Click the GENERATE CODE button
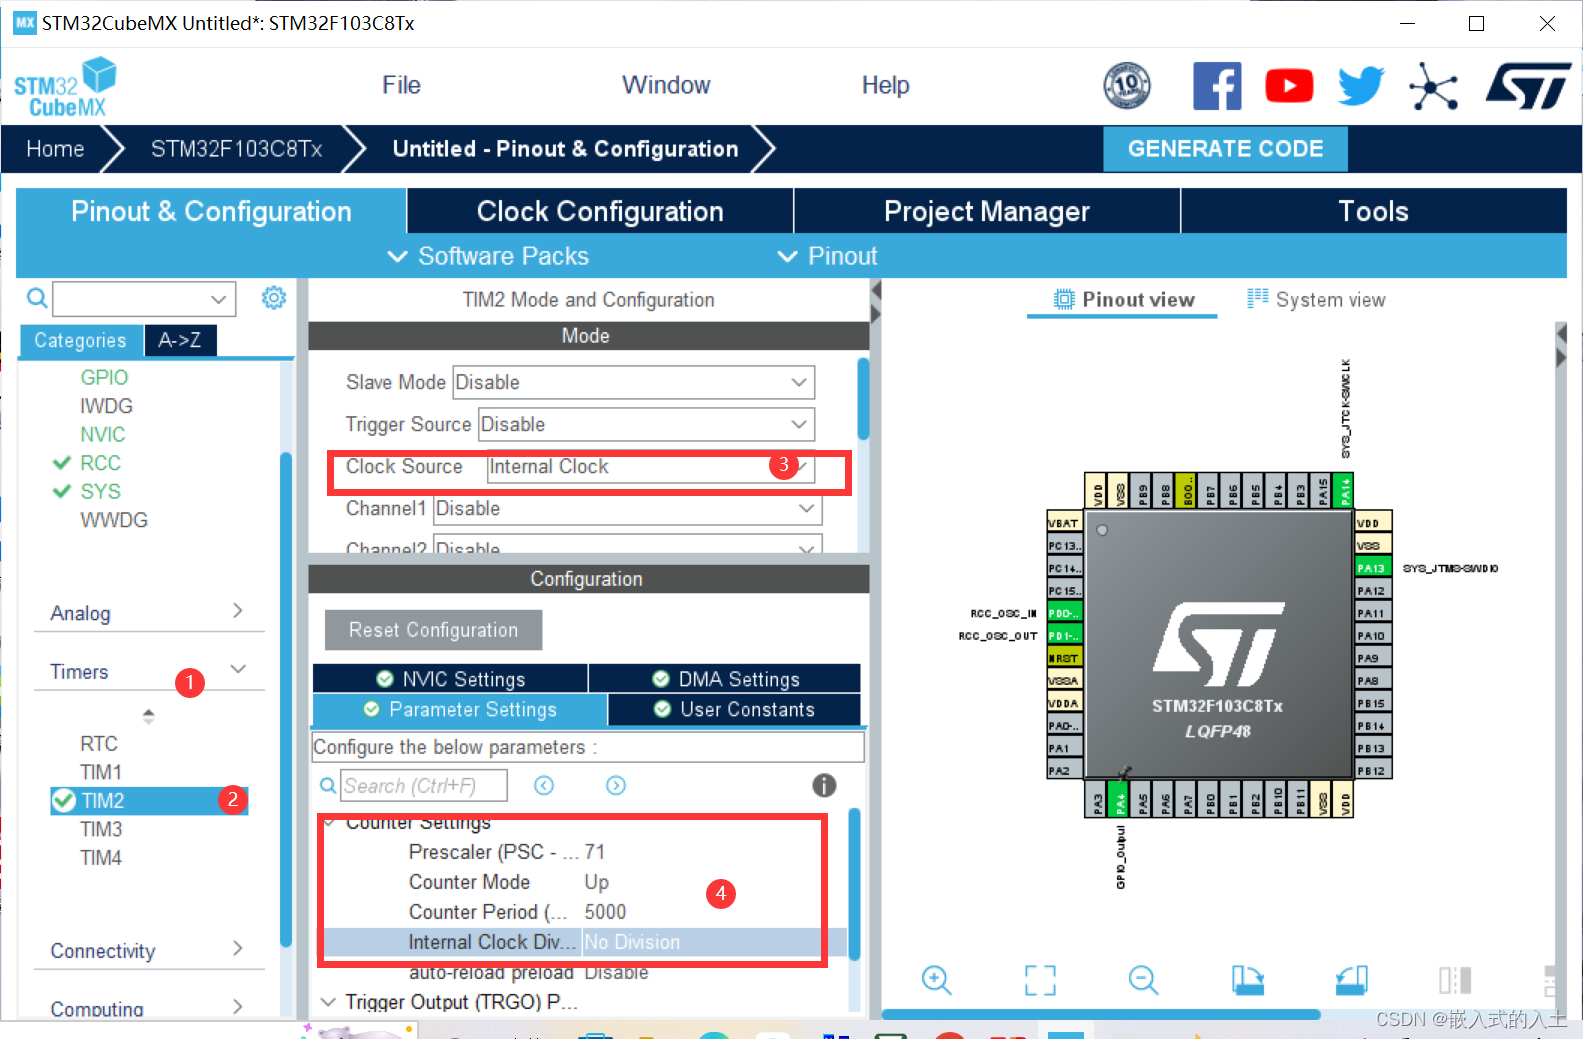 [1225, 149]
